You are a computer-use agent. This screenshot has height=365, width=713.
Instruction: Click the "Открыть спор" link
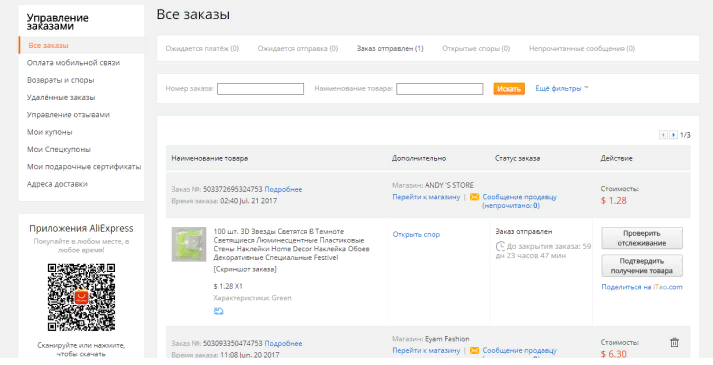pyautogui.click(x=416, y=235)
